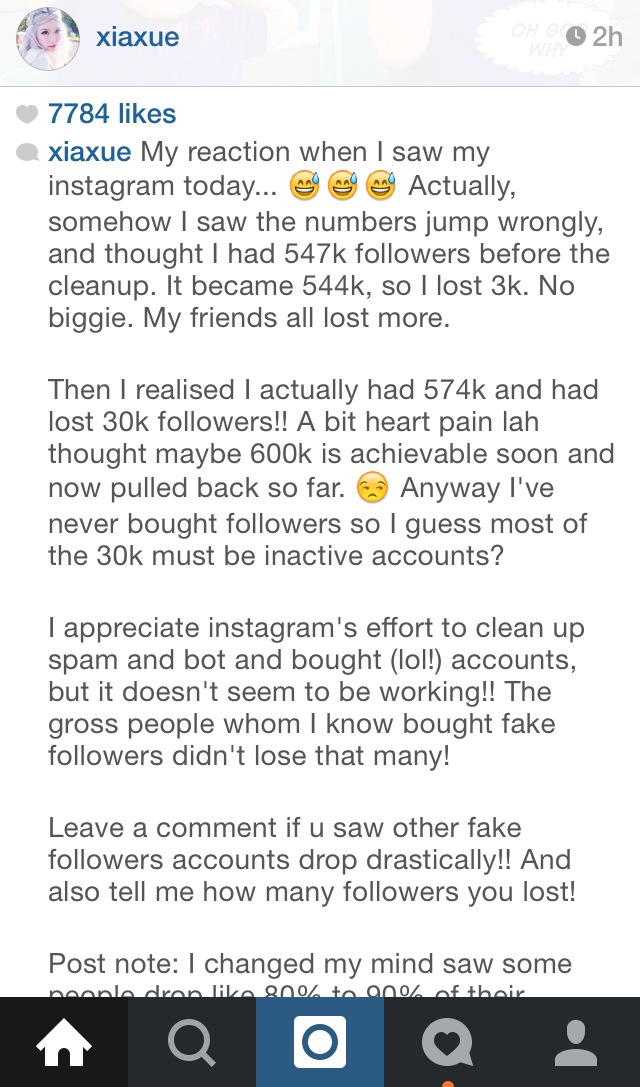Tap the orange notification dot under Activity
Screen dimensions: 640x1087
pyautogui.click(x=447, y=1083)
